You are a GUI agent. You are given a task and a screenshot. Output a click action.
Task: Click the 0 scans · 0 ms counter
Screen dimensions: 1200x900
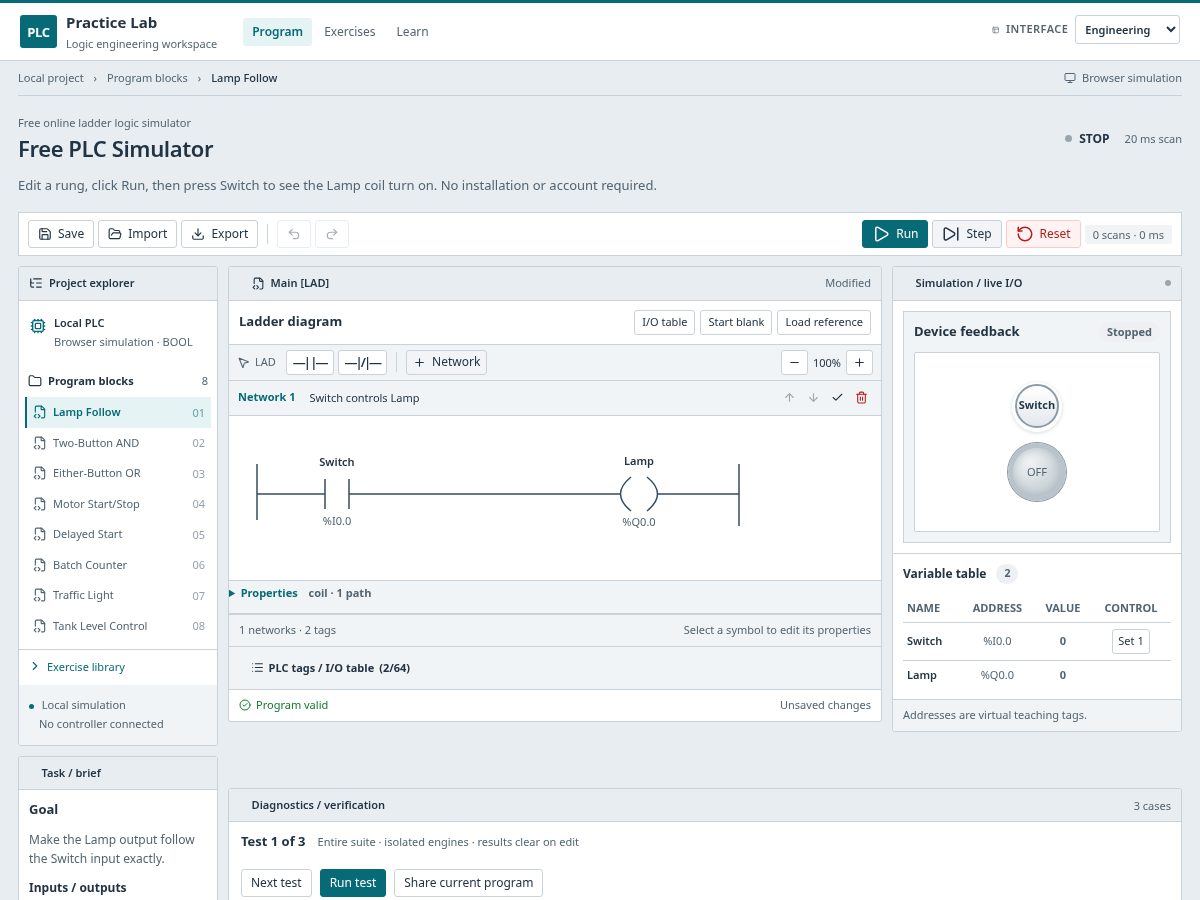click(1128, 235)
